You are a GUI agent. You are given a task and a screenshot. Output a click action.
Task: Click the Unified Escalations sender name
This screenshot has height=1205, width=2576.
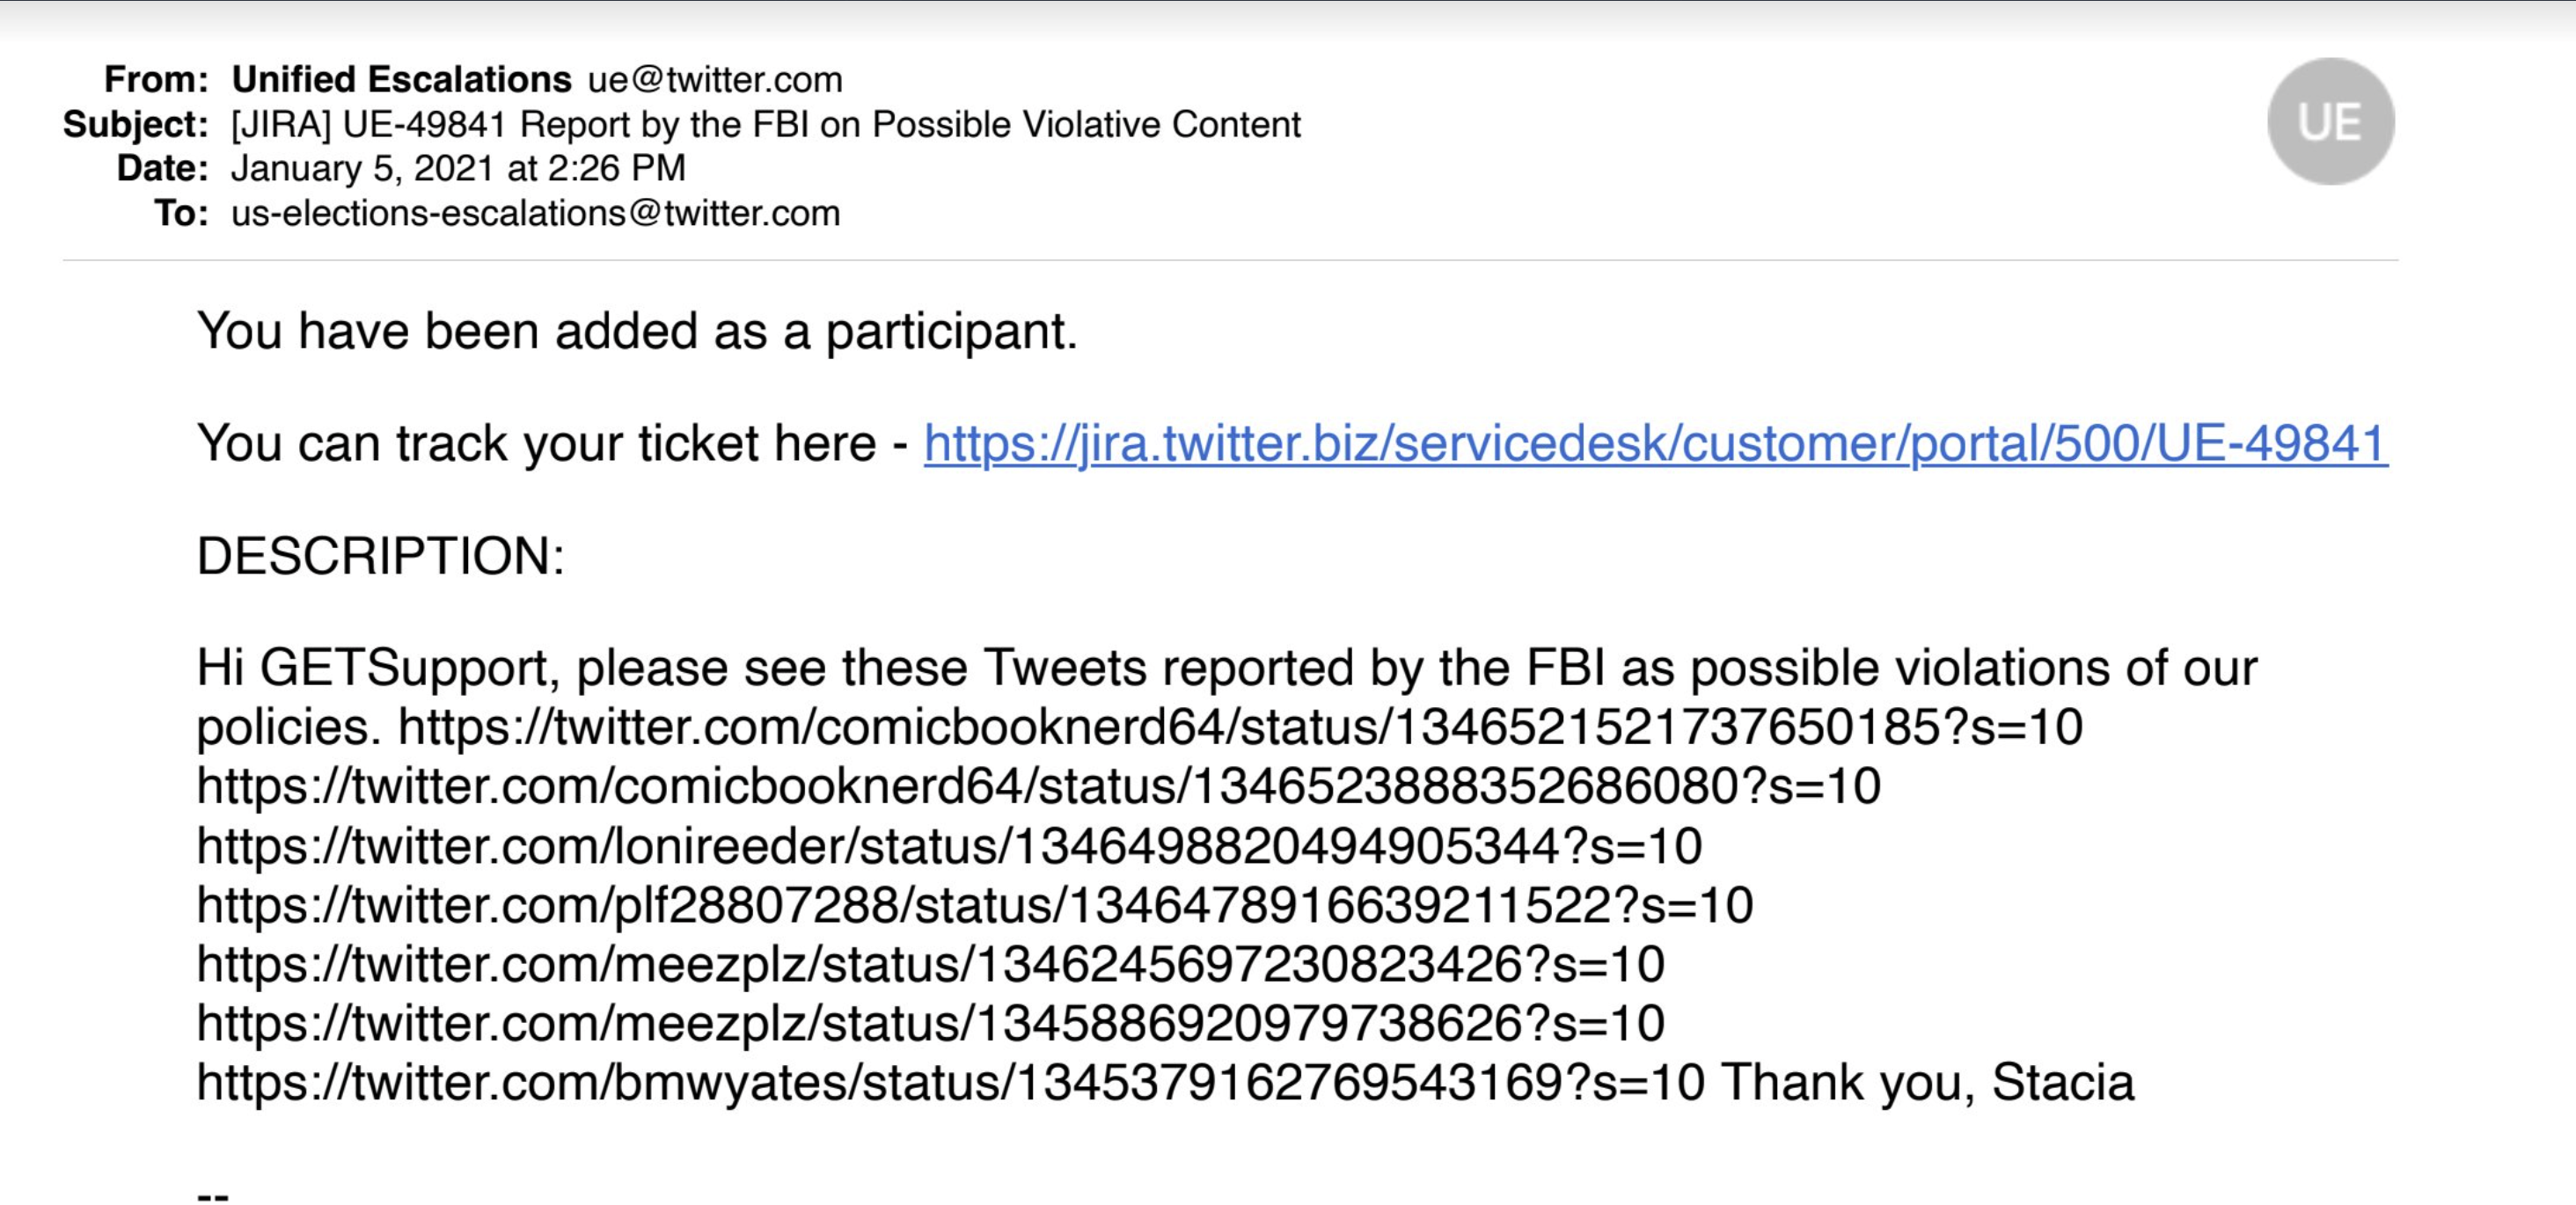[x=401, y=79]
